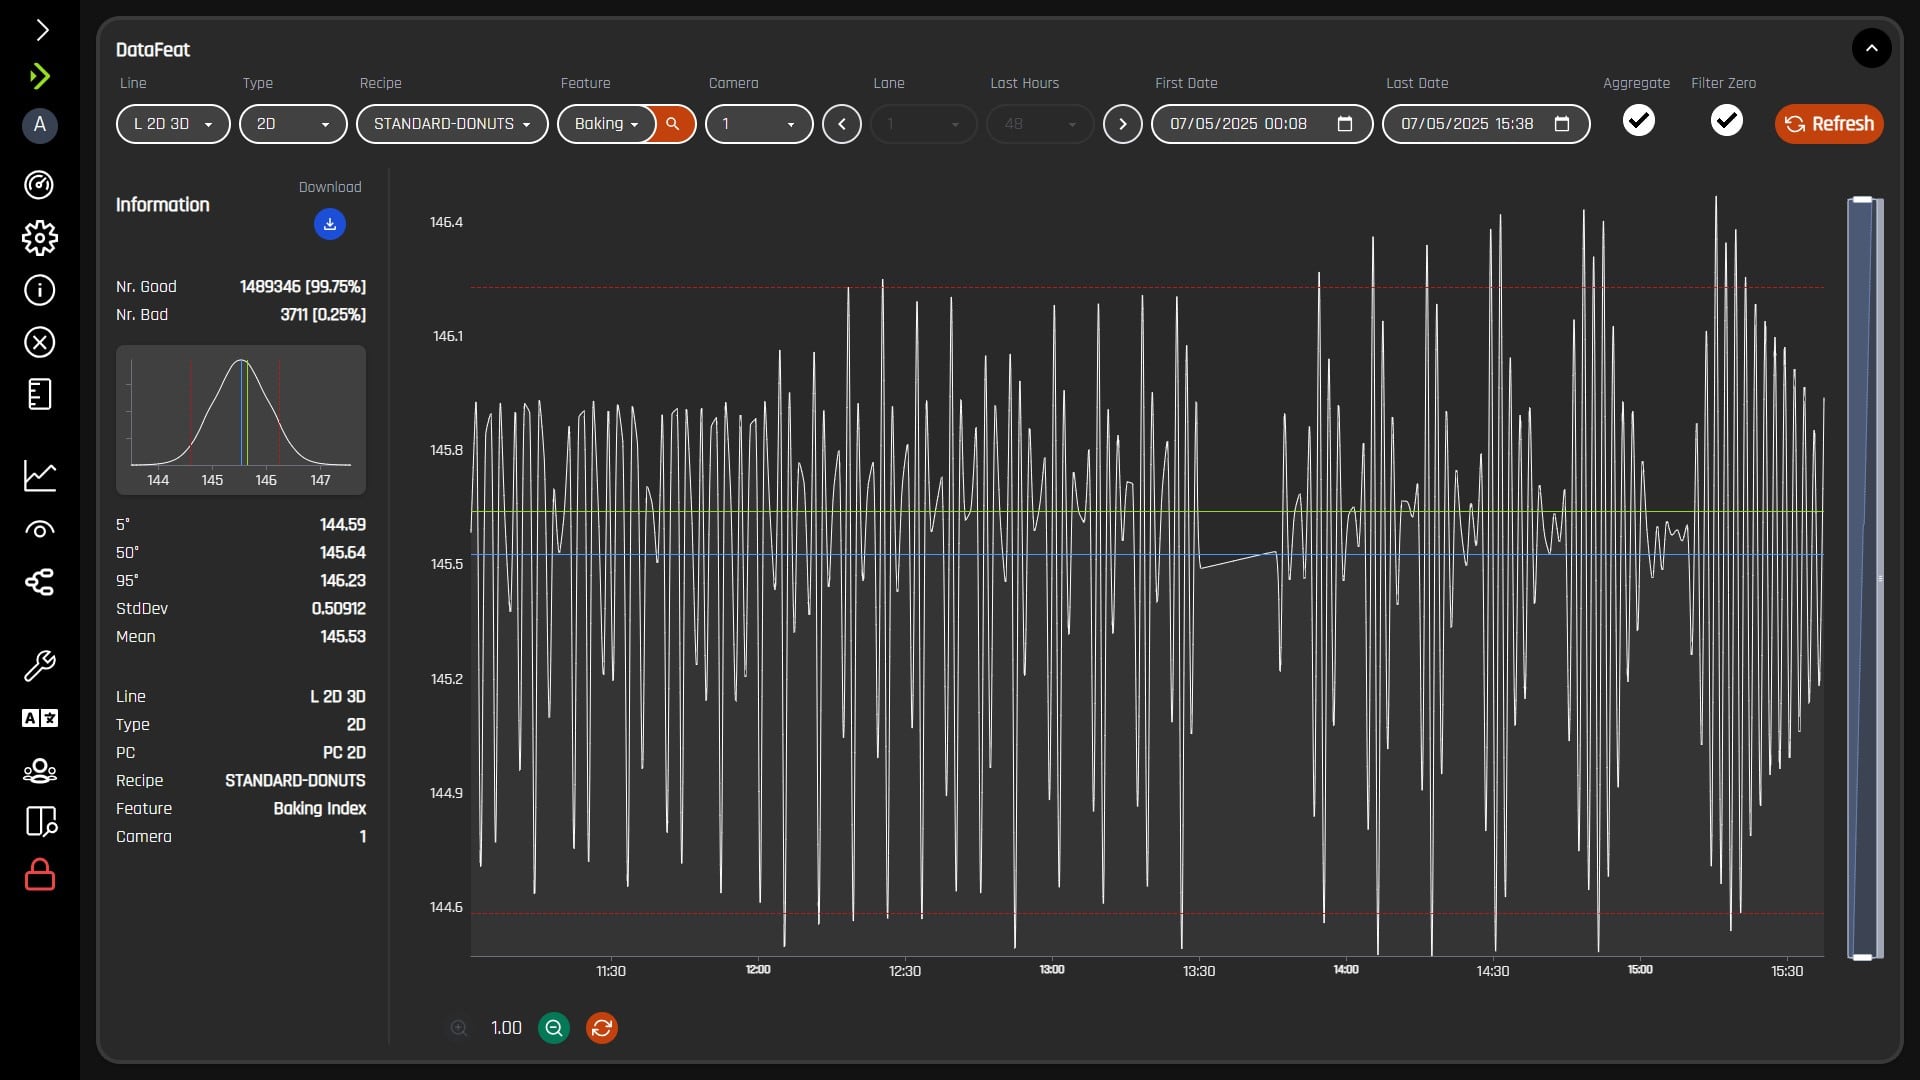Open the dashboard gauge icon
The image size is (1920, 1080).
[x=40, y=185]
